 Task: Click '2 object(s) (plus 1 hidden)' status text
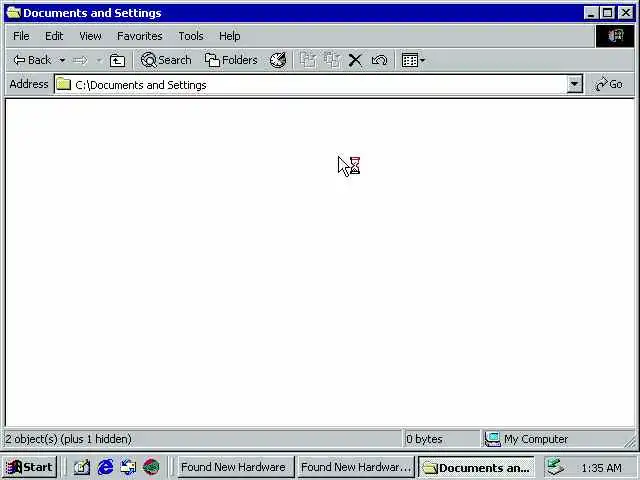click(x=68, y=439)
